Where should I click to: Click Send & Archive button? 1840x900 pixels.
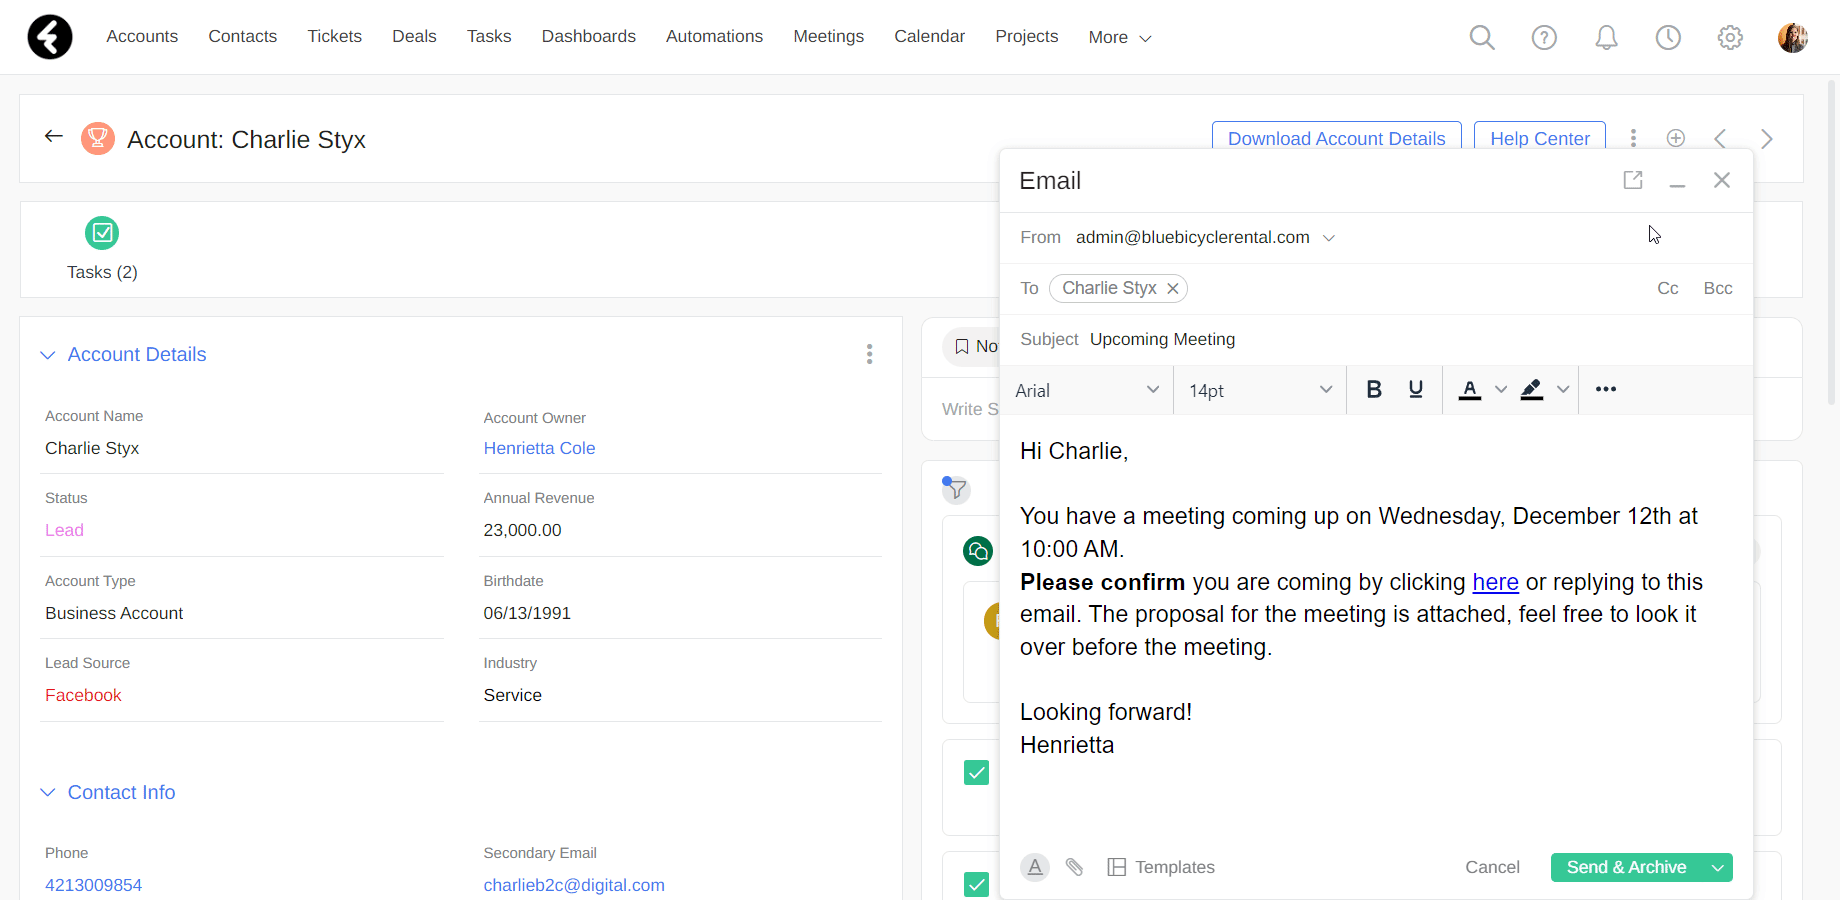(1627, 868)
